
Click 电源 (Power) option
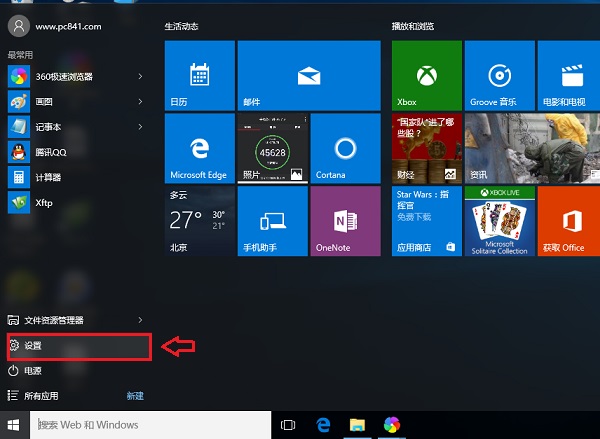pyautogui.click(x=33, y=371)
